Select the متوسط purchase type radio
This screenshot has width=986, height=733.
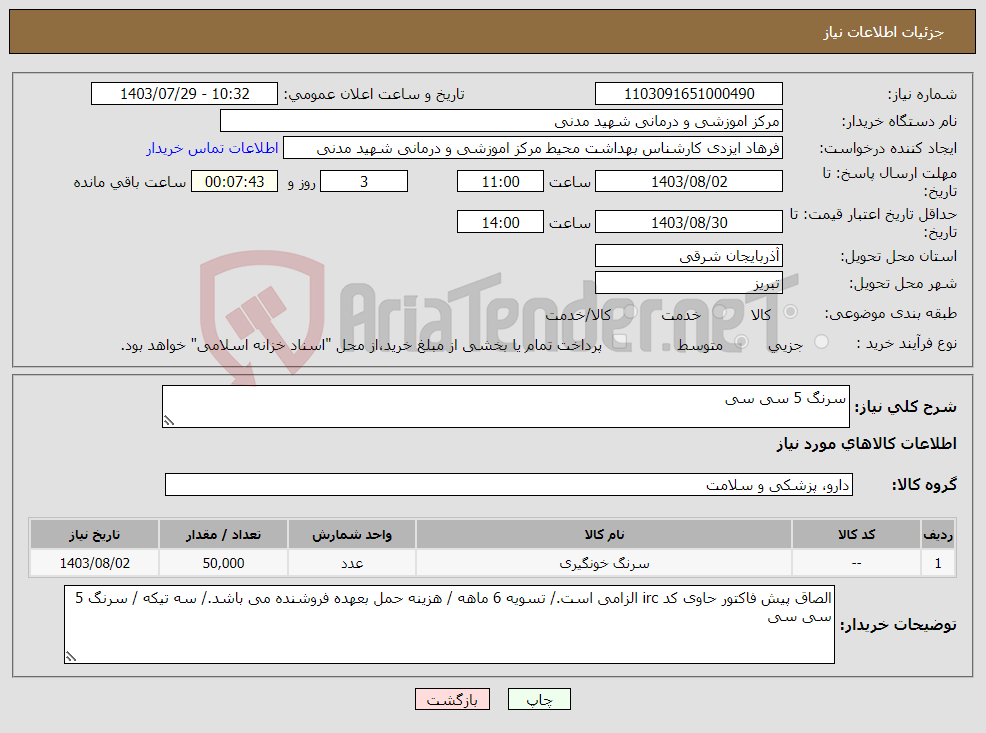[741, 341]
